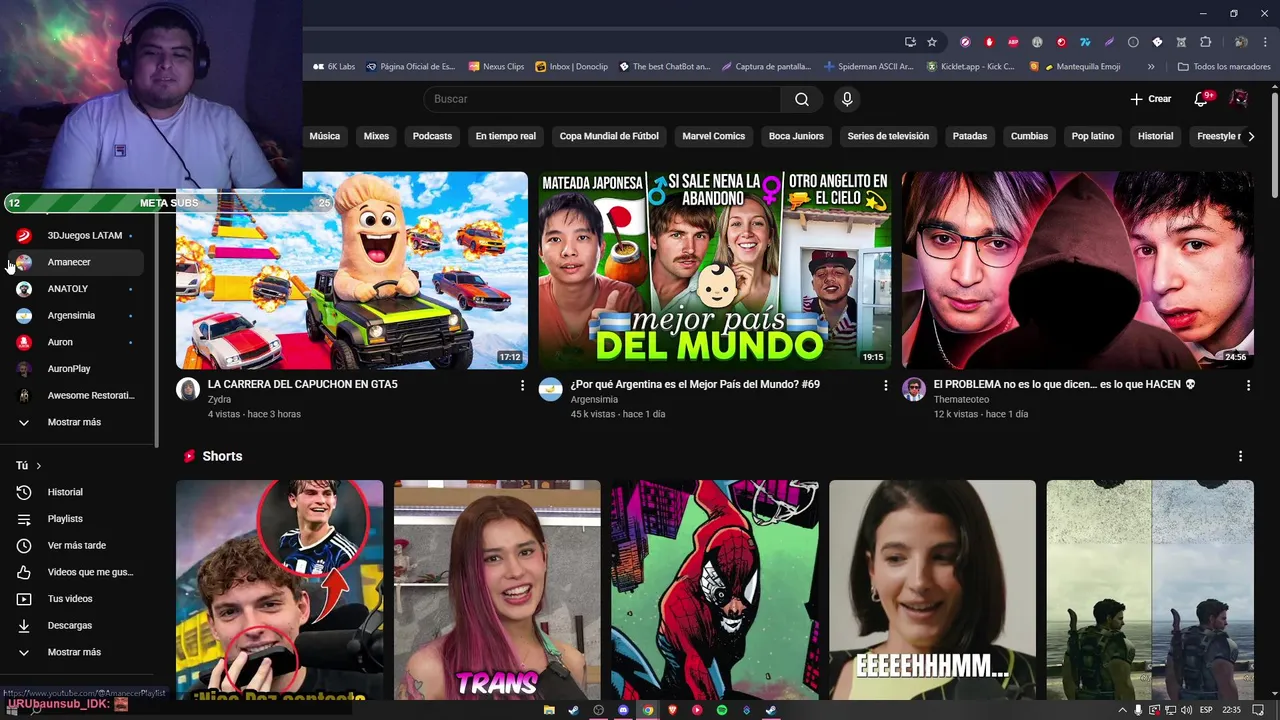This screenshot has height=720, width=1280.
Task: Open Chrome extensions puzzle icon
Action: click(1205, 42)
